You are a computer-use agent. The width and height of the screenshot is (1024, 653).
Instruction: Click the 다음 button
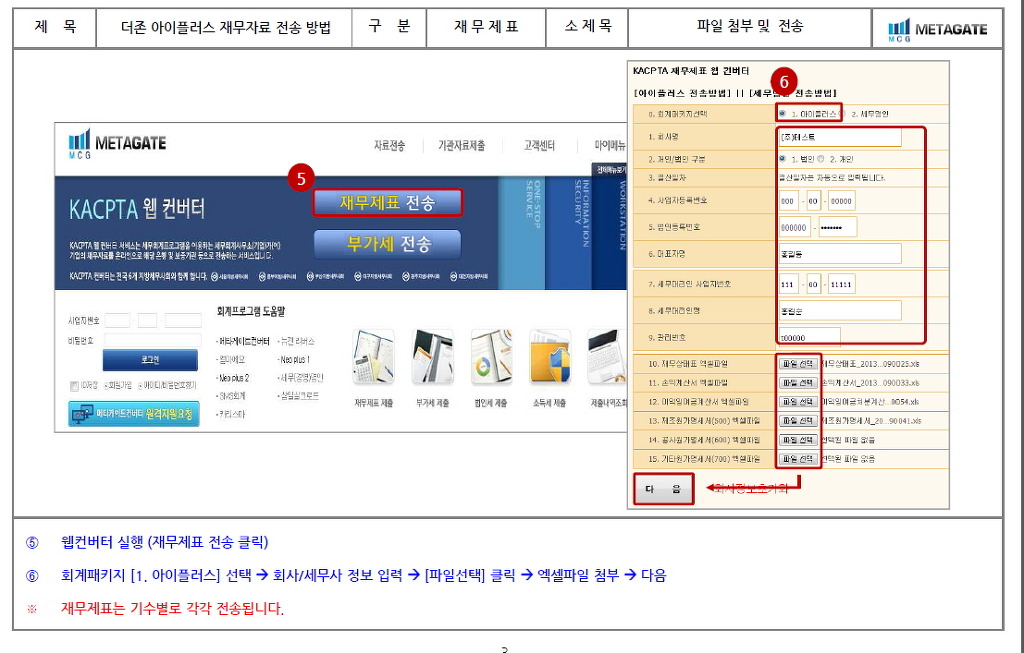tap(664, 488)
